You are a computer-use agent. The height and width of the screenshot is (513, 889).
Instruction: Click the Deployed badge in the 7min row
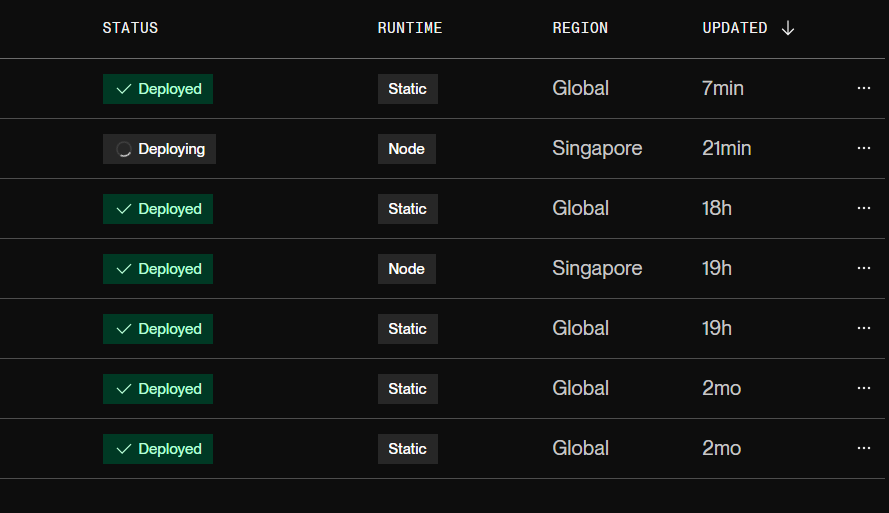click(x=158, y=89)
